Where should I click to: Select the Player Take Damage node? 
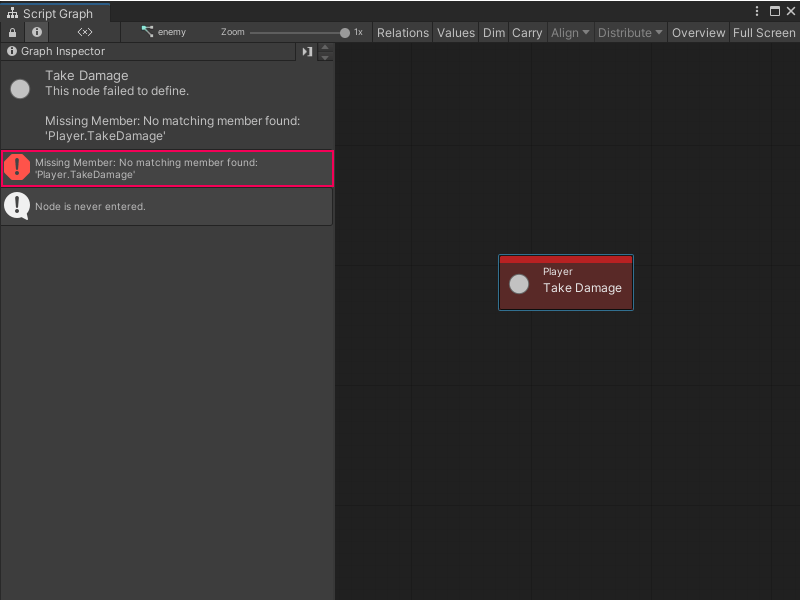[566, 282]
